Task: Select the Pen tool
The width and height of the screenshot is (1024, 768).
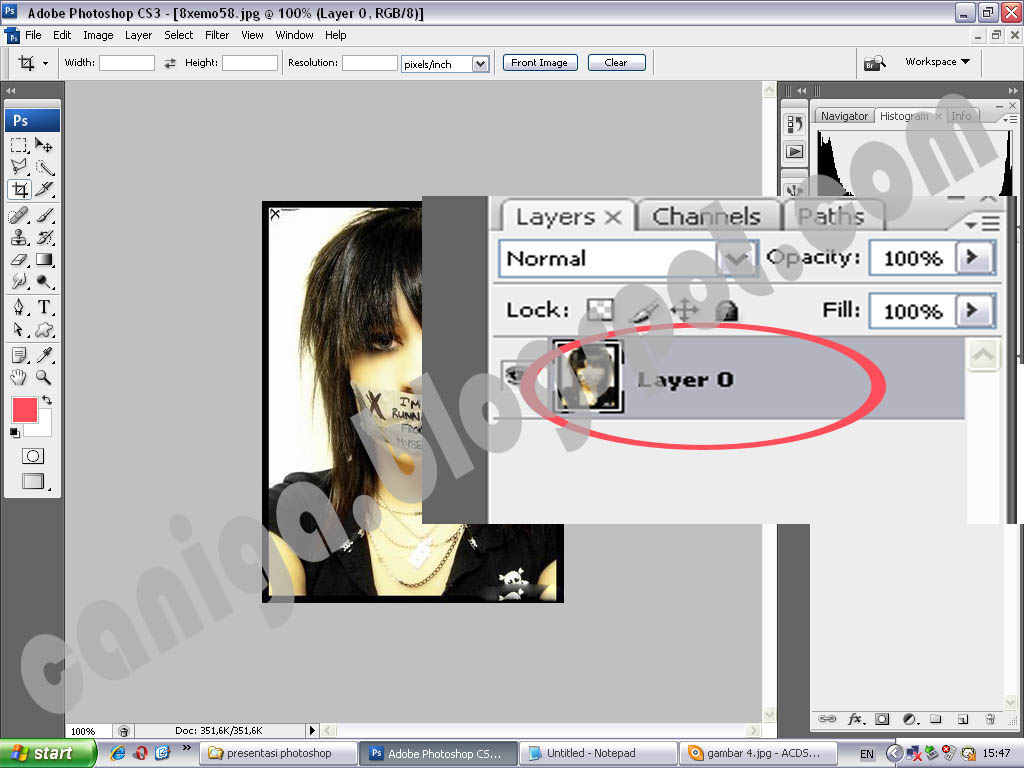Action: click(x=20, y=306)
